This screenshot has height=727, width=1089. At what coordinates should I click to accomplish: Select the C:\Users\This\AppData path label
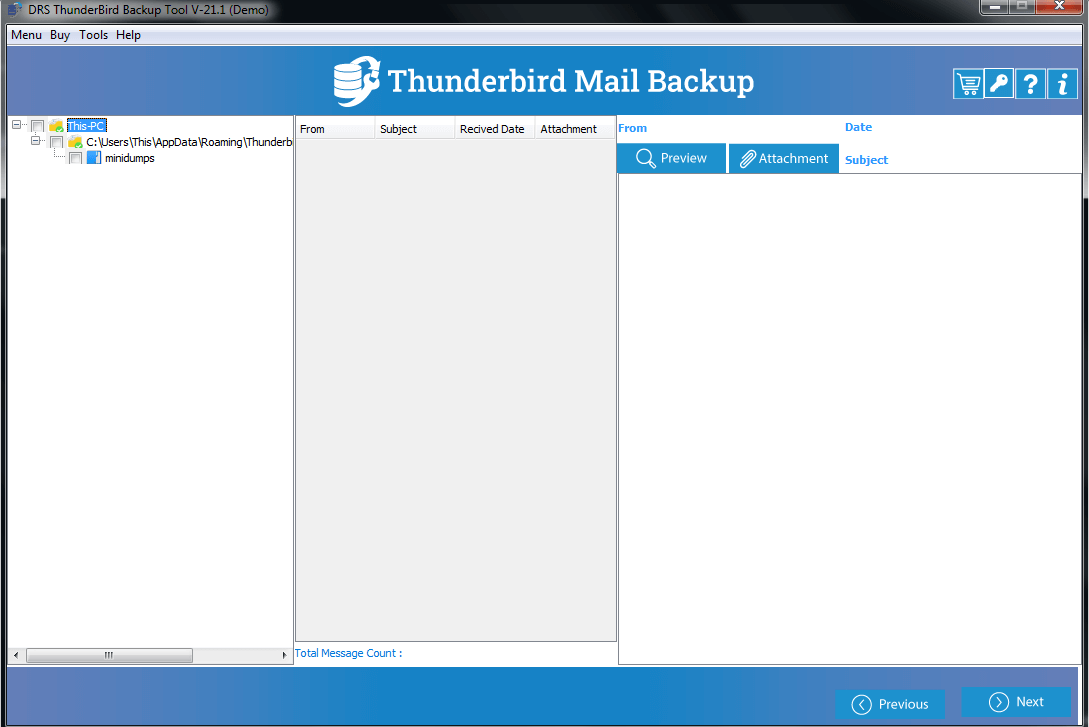189,142
